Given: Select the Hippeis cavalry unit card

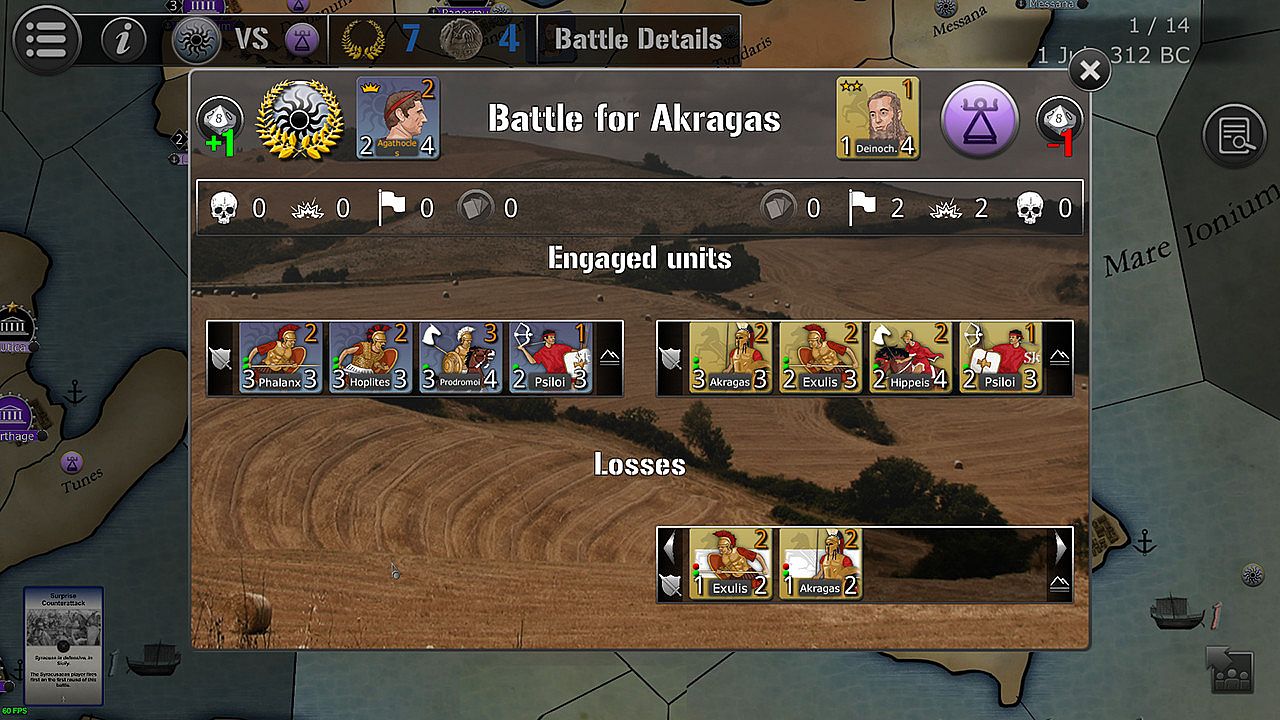Looking at the screenshot, I should (x=910, y=357).
